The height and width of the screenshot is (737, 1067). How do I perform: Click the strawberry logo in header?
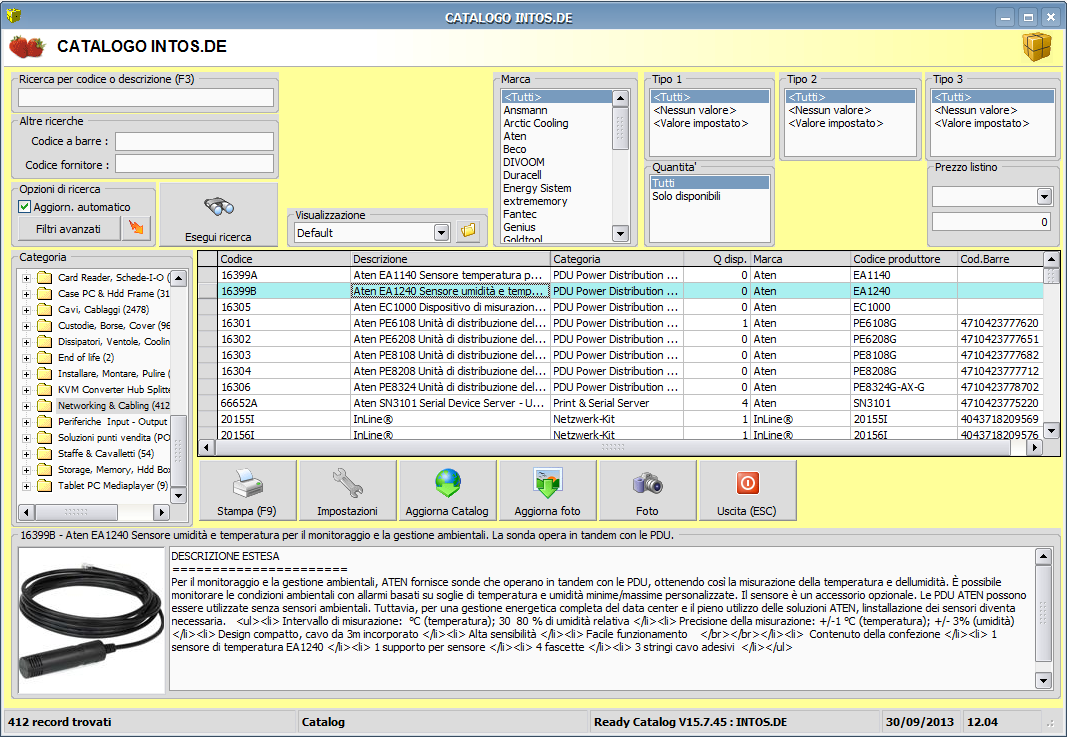[x=27, y=46]
